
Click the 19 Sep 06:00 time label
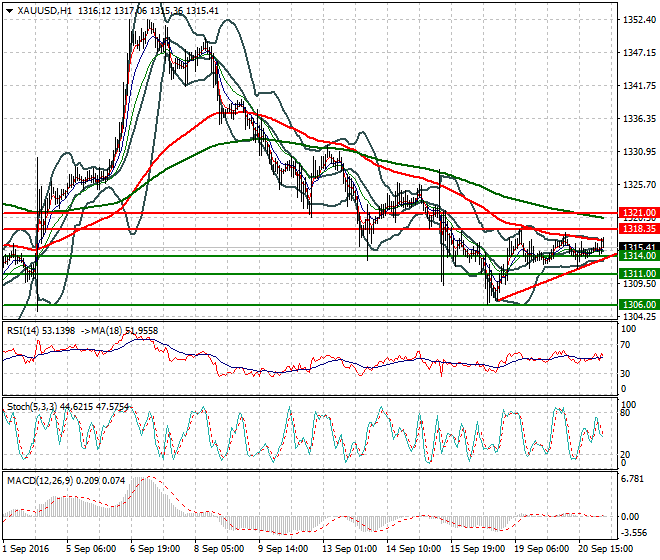pyautogui.click(x=541, y=549)
